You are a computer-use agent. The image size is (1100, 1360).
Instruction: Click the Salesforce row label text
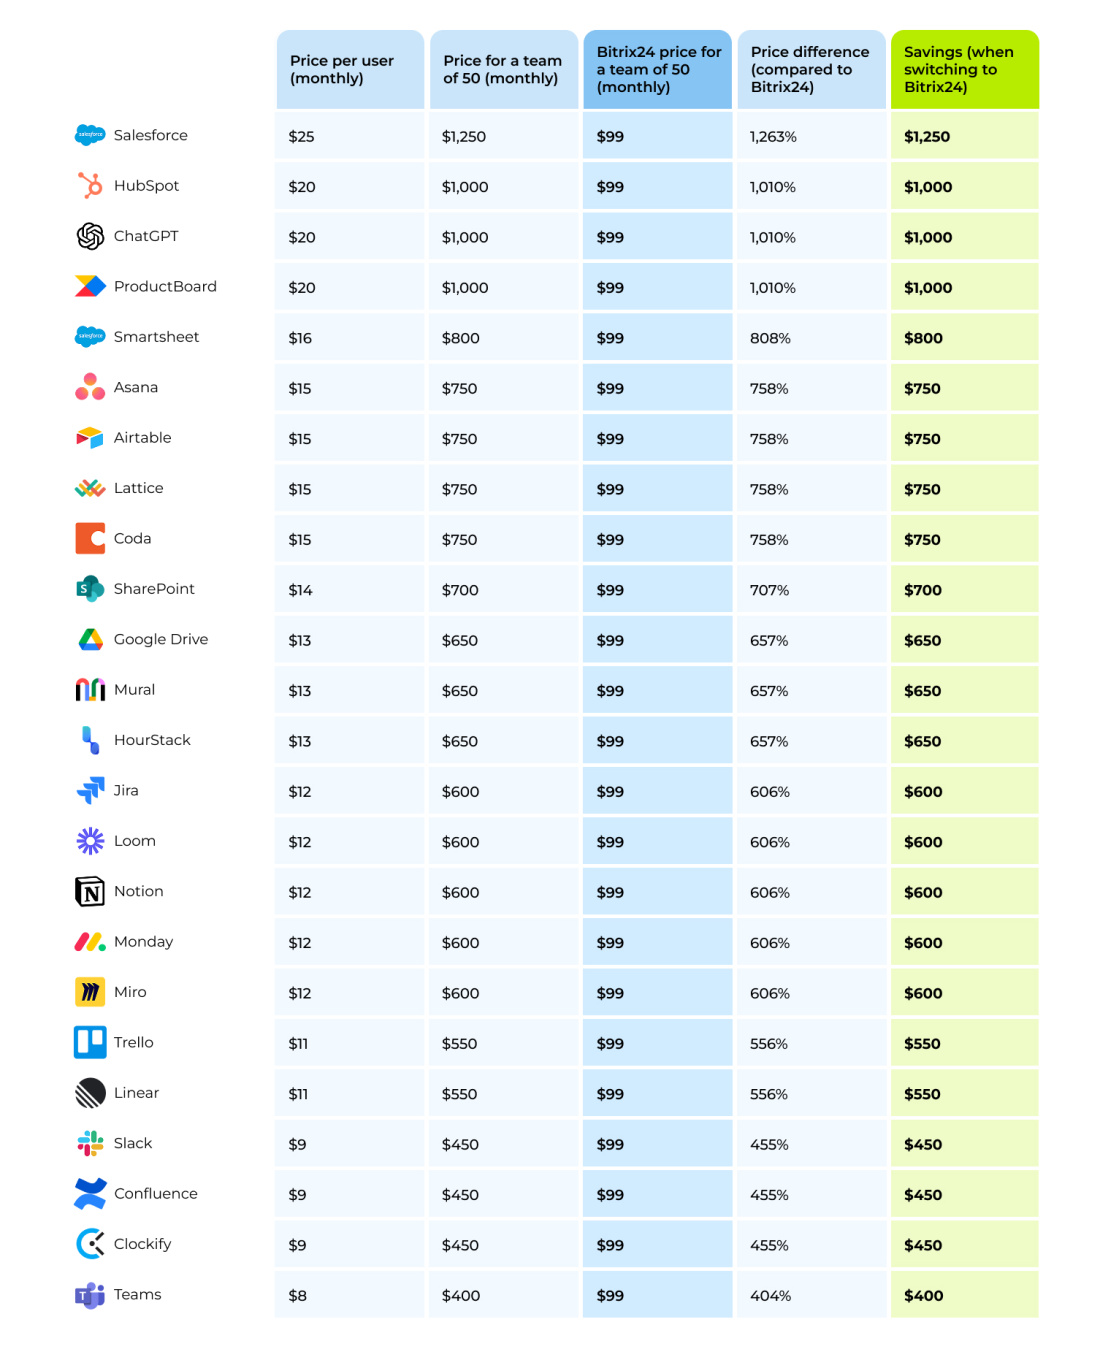click(150, 135)
